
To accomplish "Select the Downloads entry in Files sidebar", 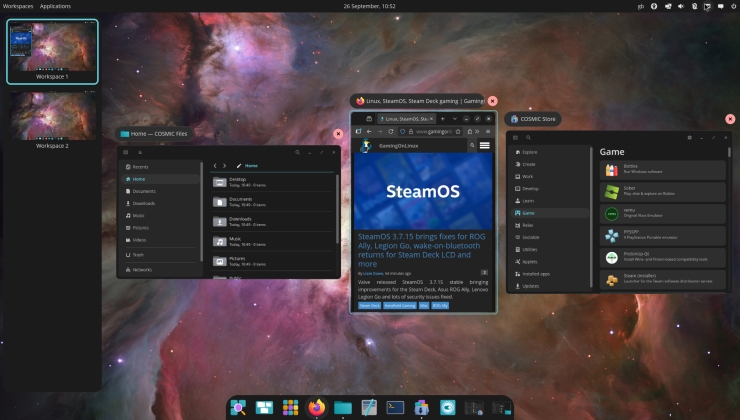I will [x=144, y=203].
